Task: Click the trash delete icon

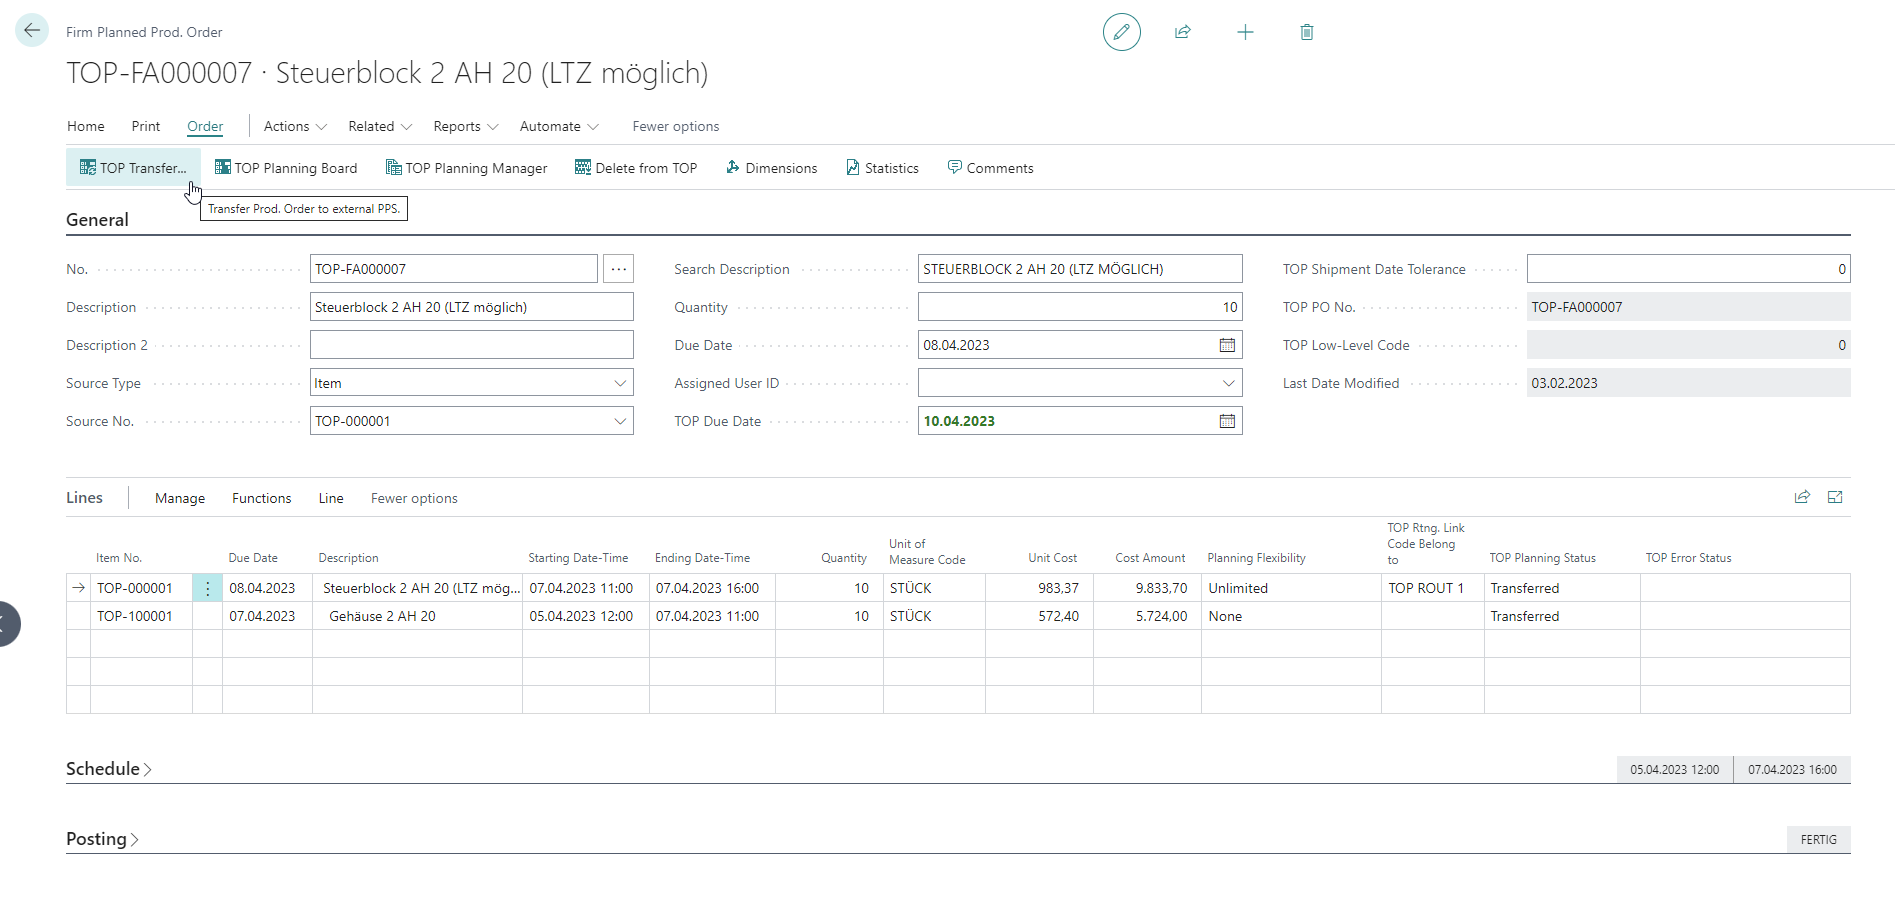Action: point(1306,32)
